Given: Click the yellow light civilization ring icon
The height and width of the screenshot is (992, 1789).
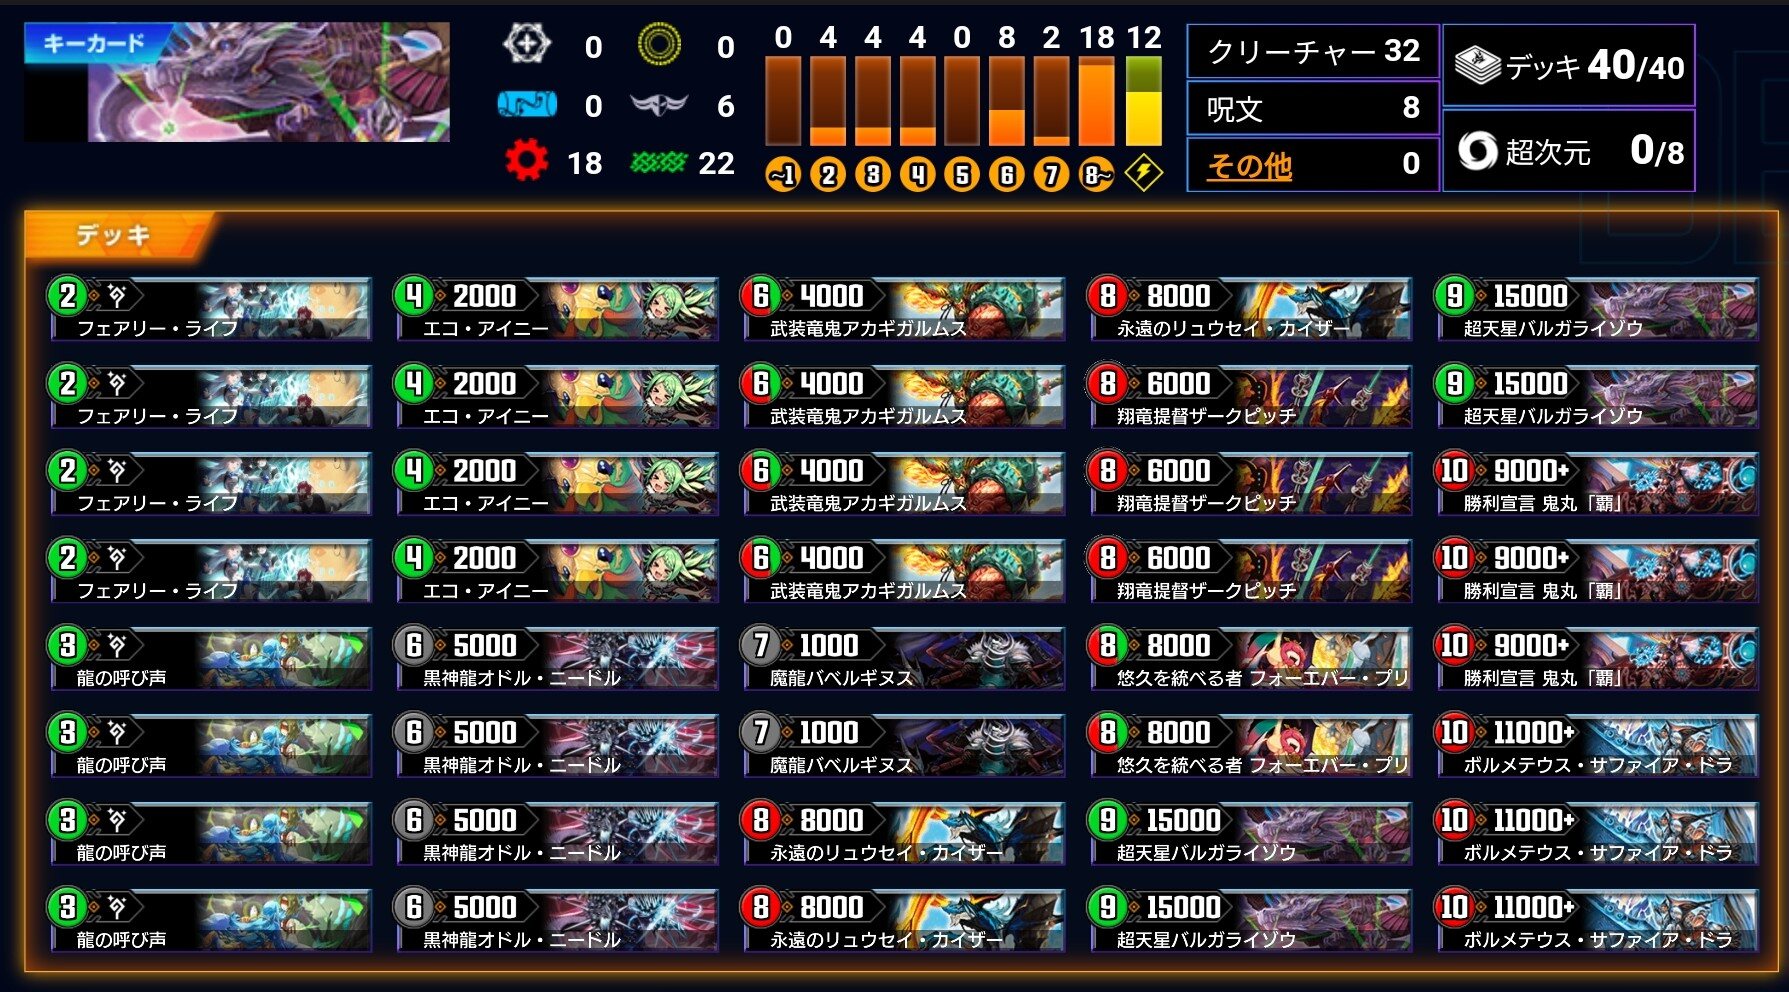Looking at the screenshot, I should click(x=659, y=45).
